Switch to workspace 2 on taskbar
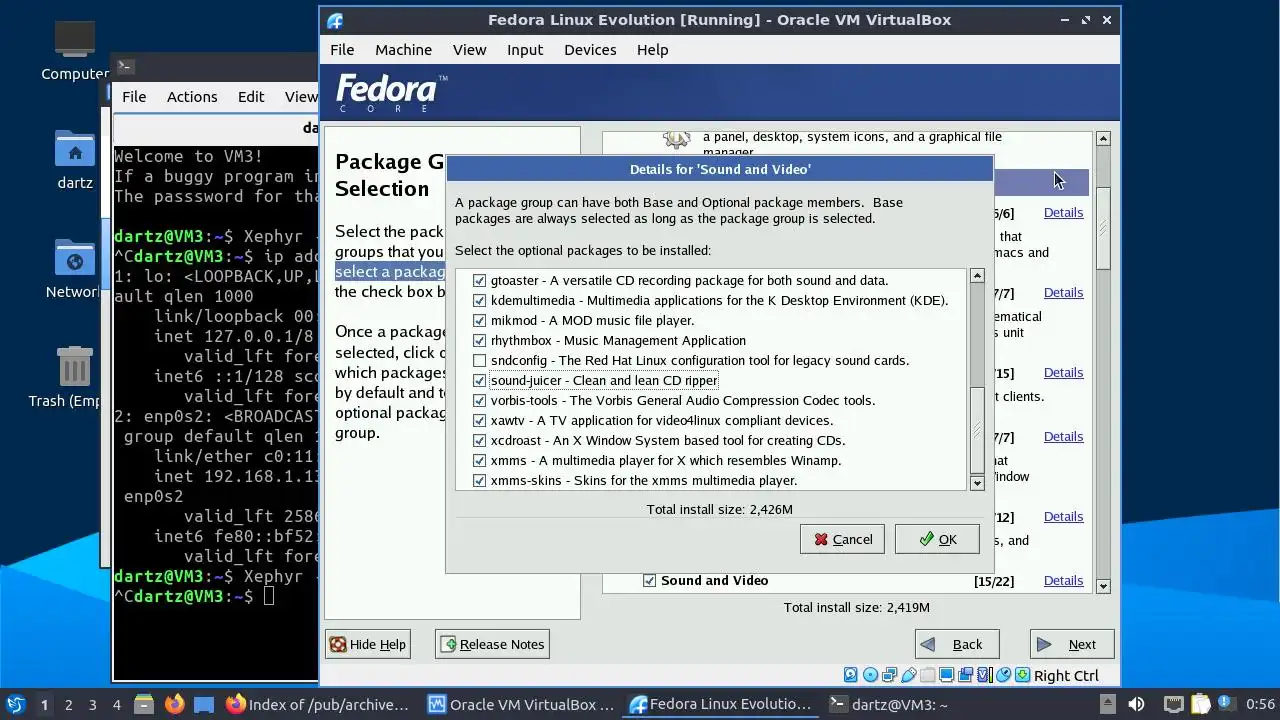Image resolution: width=1280 pixels, height=720 pixels. coord(68,704)
